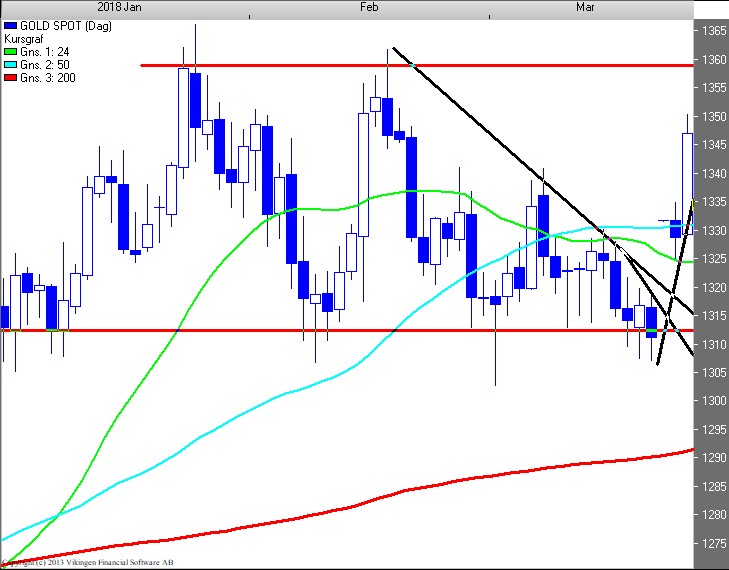Click the 1315 price axis value
729x570 pixels.
tap(714, 316)
